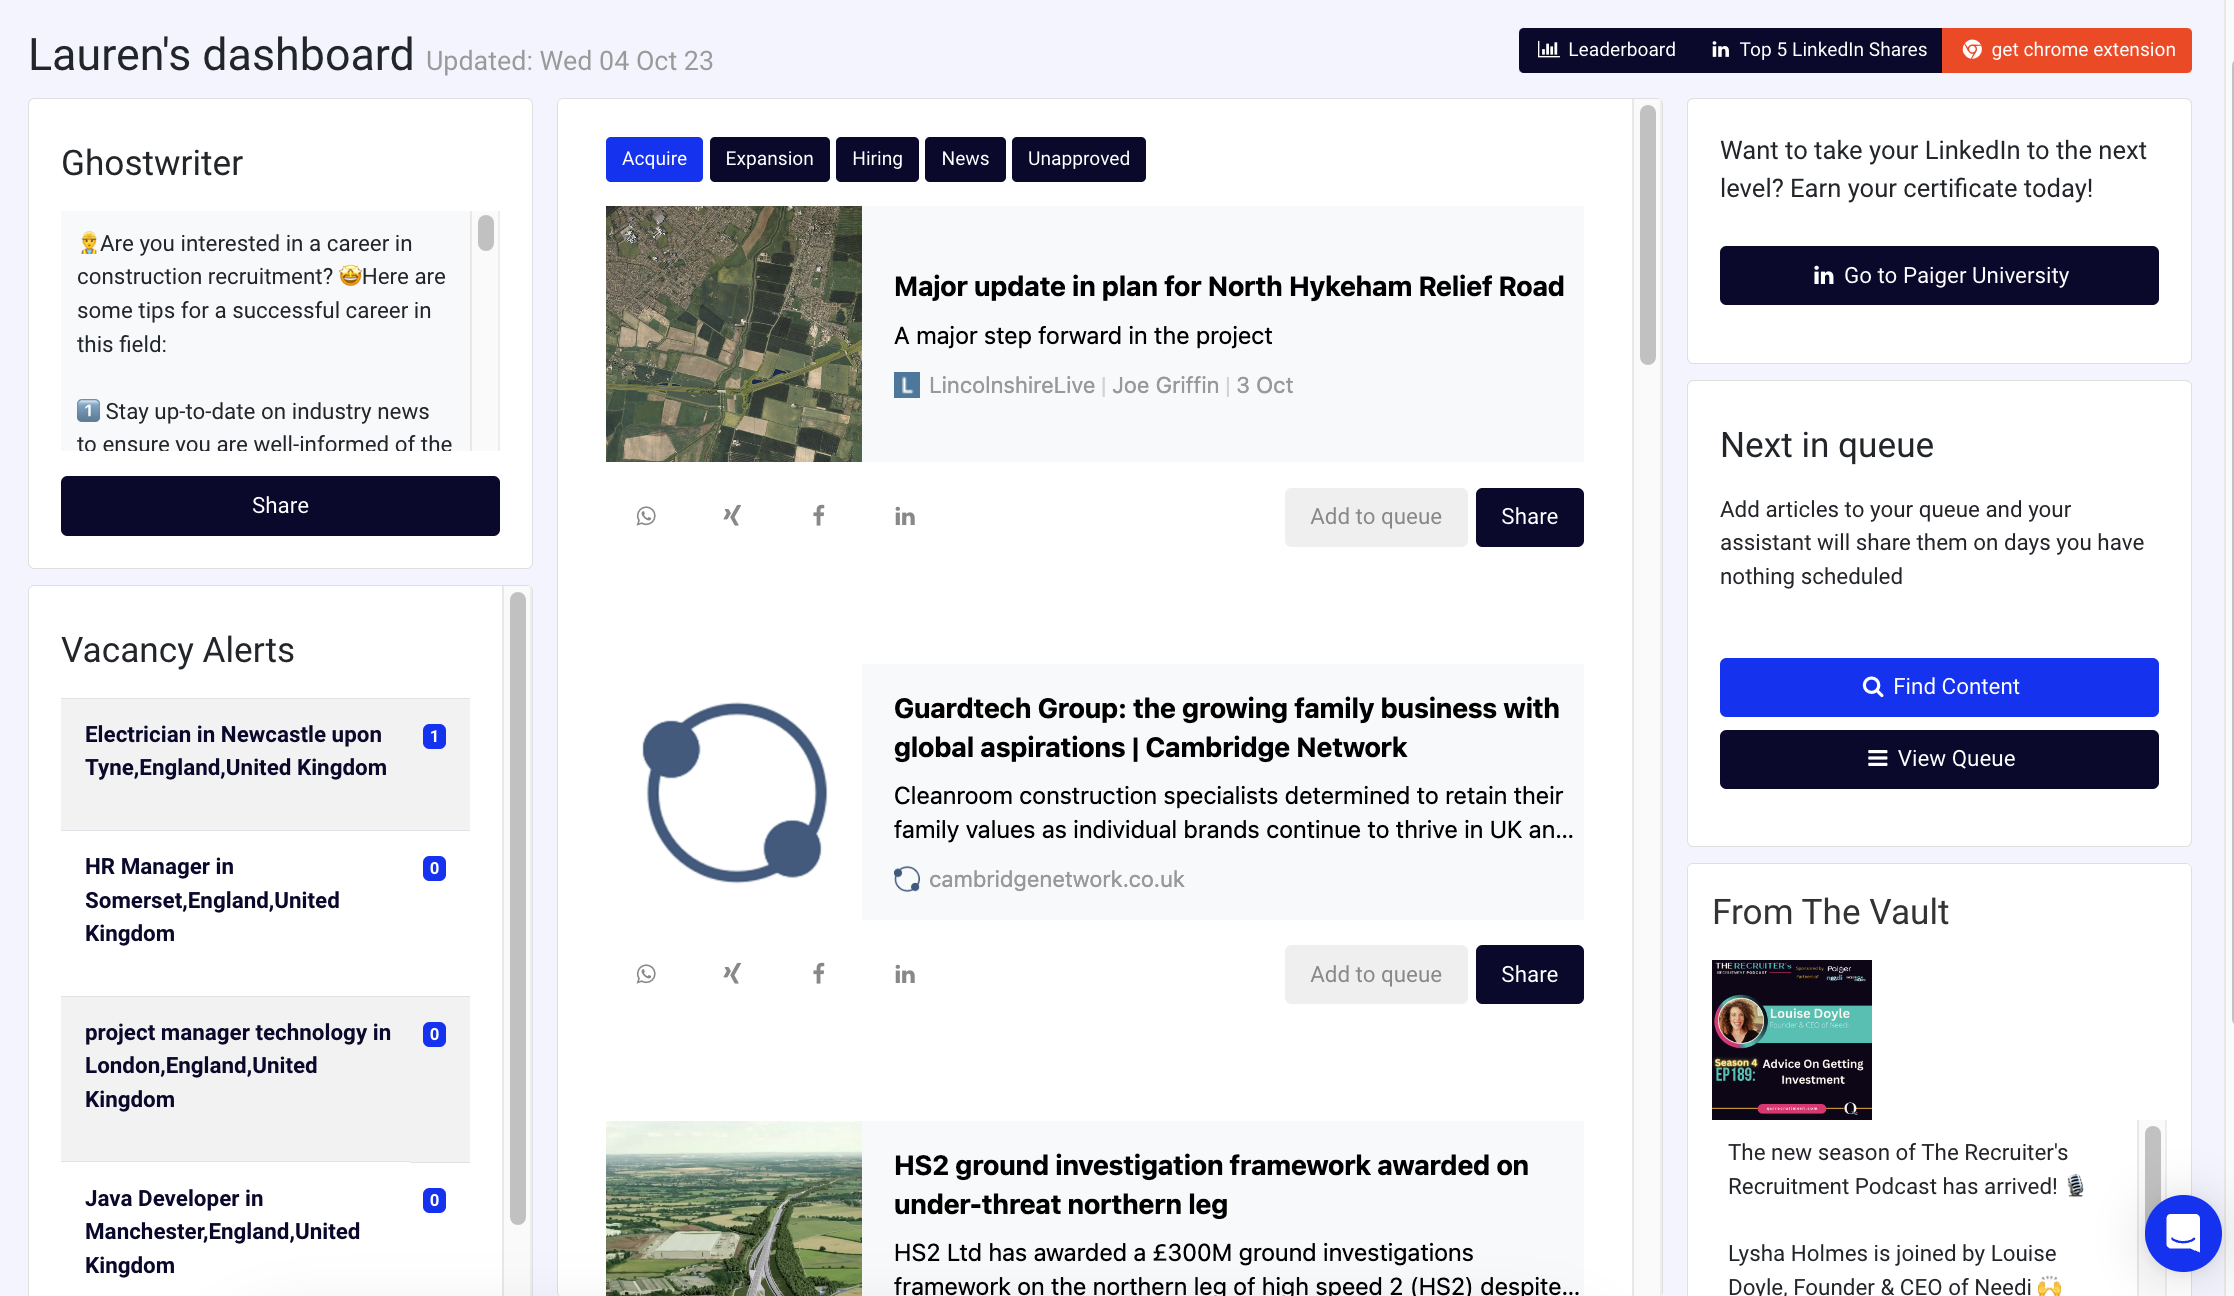Screen dimensions: 2234x1296
Task: Open HR Manager in Somerset vacancy alert
Action: pos(265,913)
